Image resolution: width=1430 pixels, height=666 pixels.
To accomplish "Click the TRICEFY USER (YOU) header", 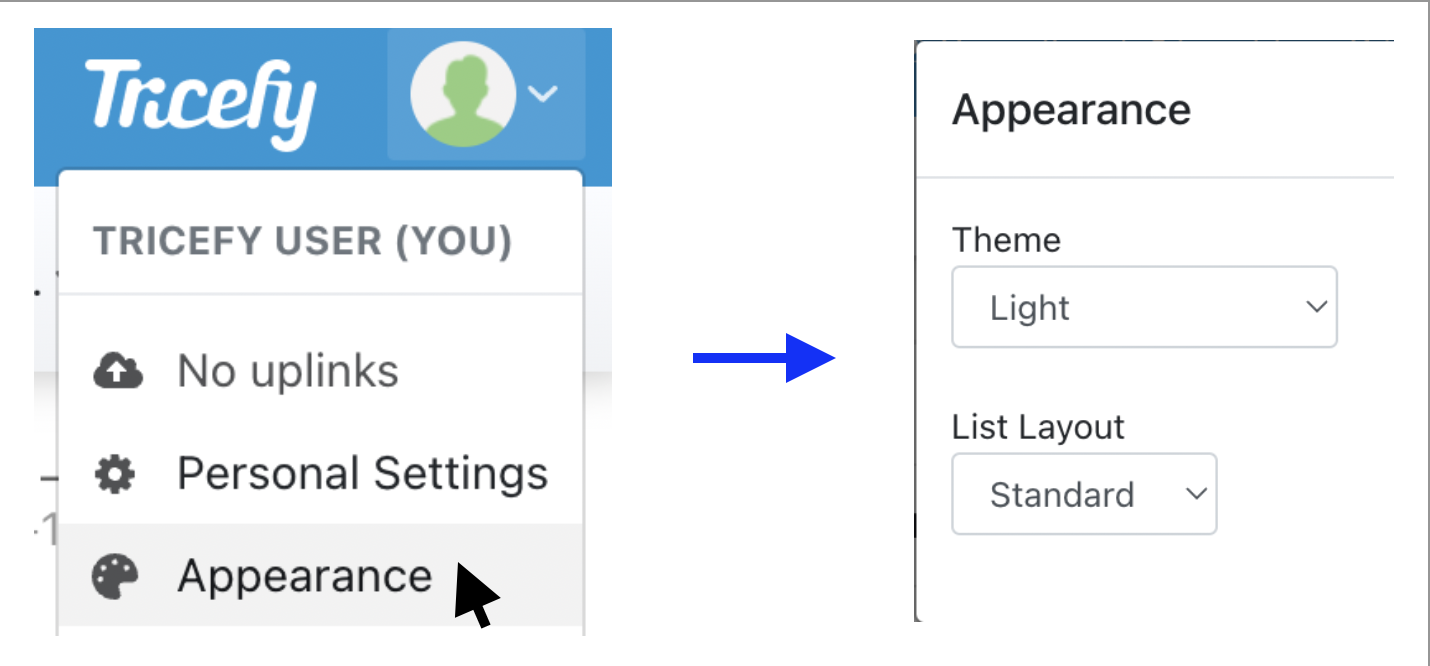I will click(x=302, y=241).
